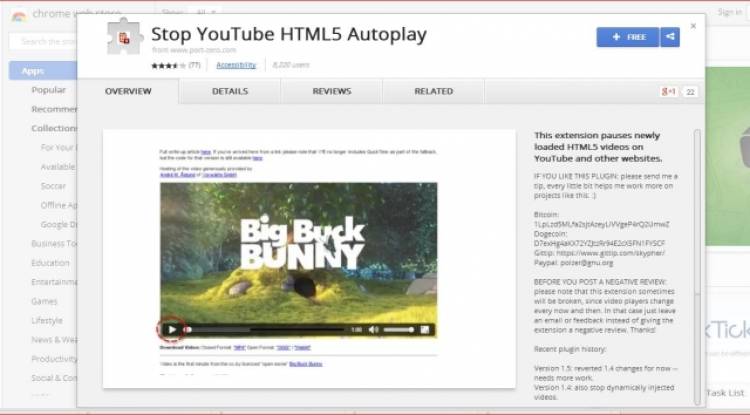Click the Google +1 button
This screenshot has width=750, height=415.
[669, 92]
